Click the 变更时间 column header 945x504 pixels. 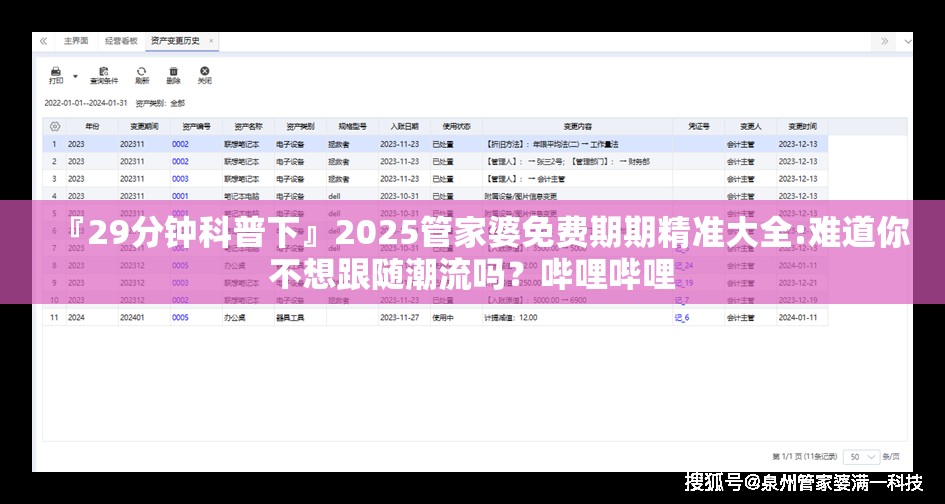pos(802,127)
